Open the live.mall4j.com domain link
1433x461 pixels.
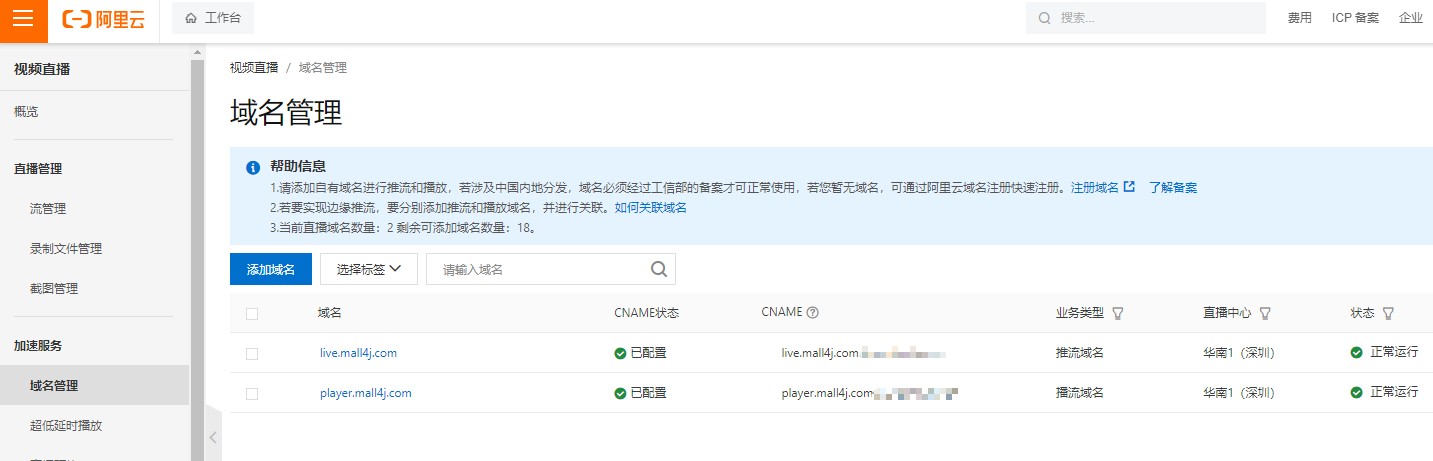click(358, 353)
